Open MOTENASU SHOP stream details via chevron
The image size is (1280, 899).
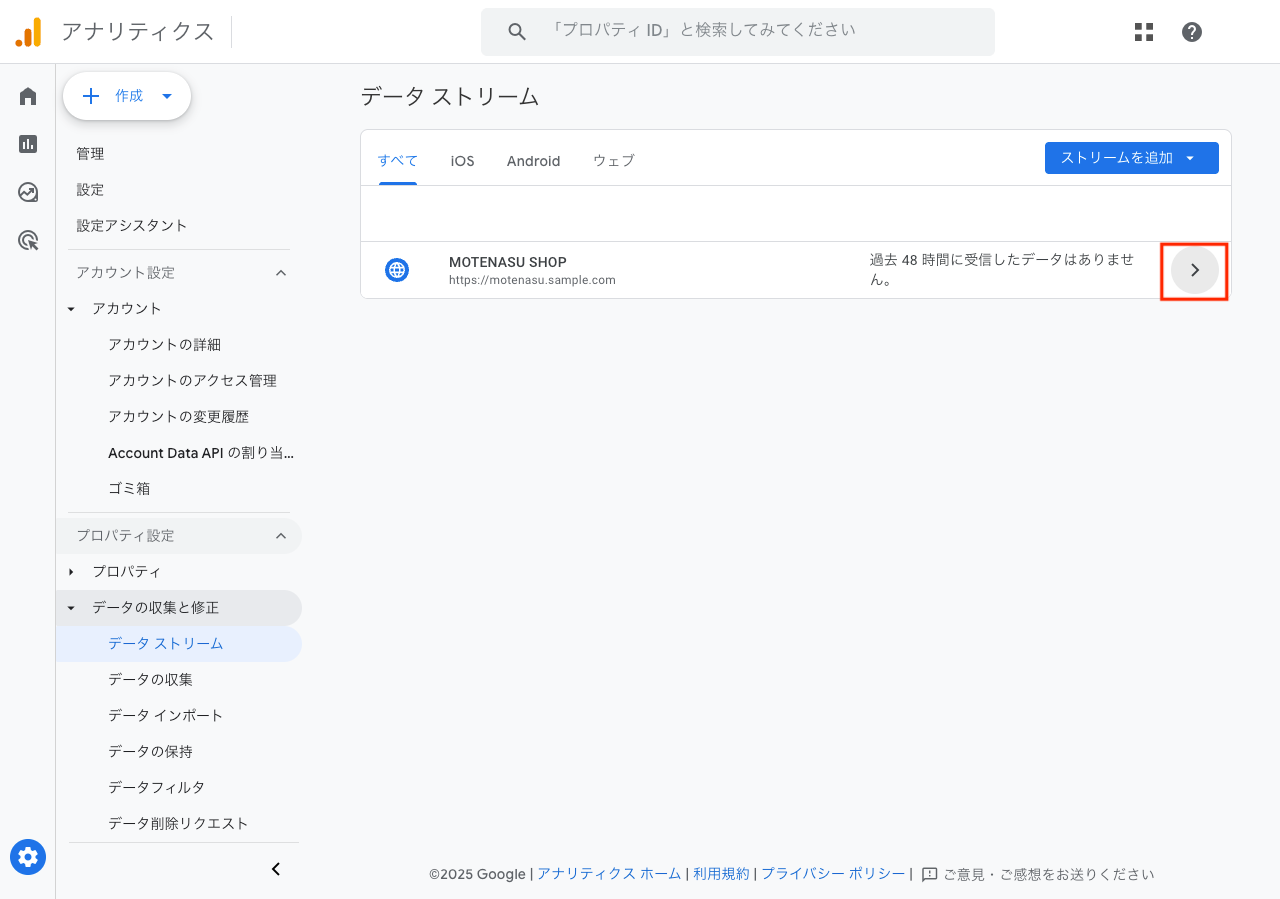pyautogui.click(x=1194, y=270)
